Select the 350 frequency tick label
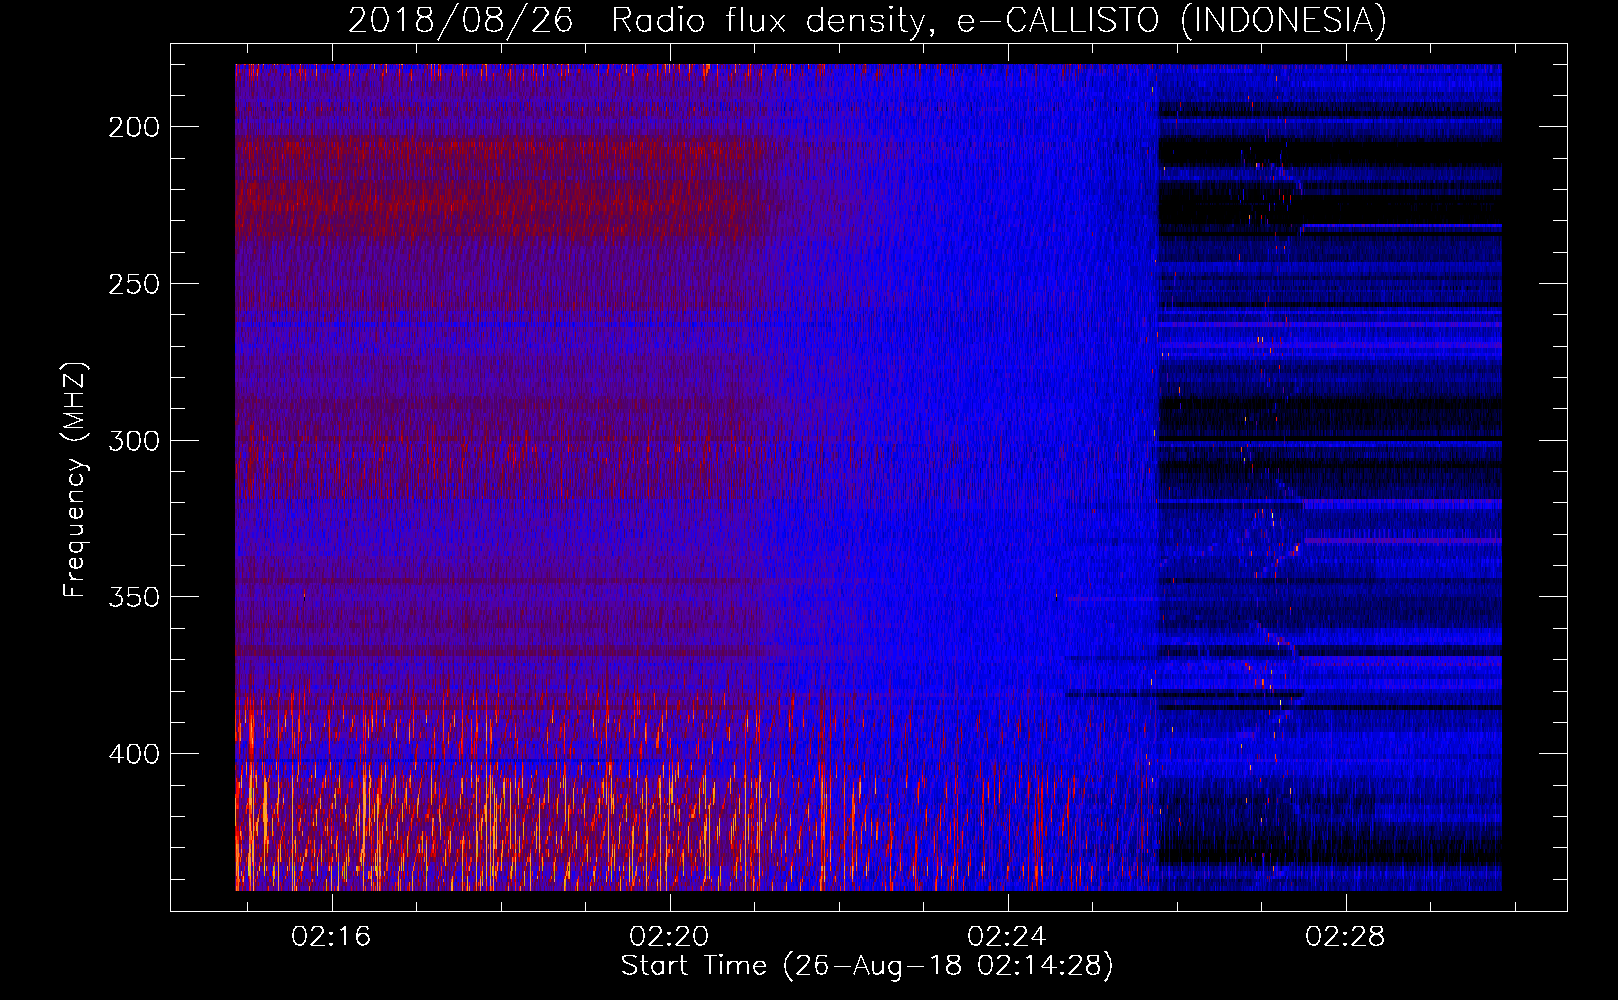1618x1000 pixels. [134, 597]
